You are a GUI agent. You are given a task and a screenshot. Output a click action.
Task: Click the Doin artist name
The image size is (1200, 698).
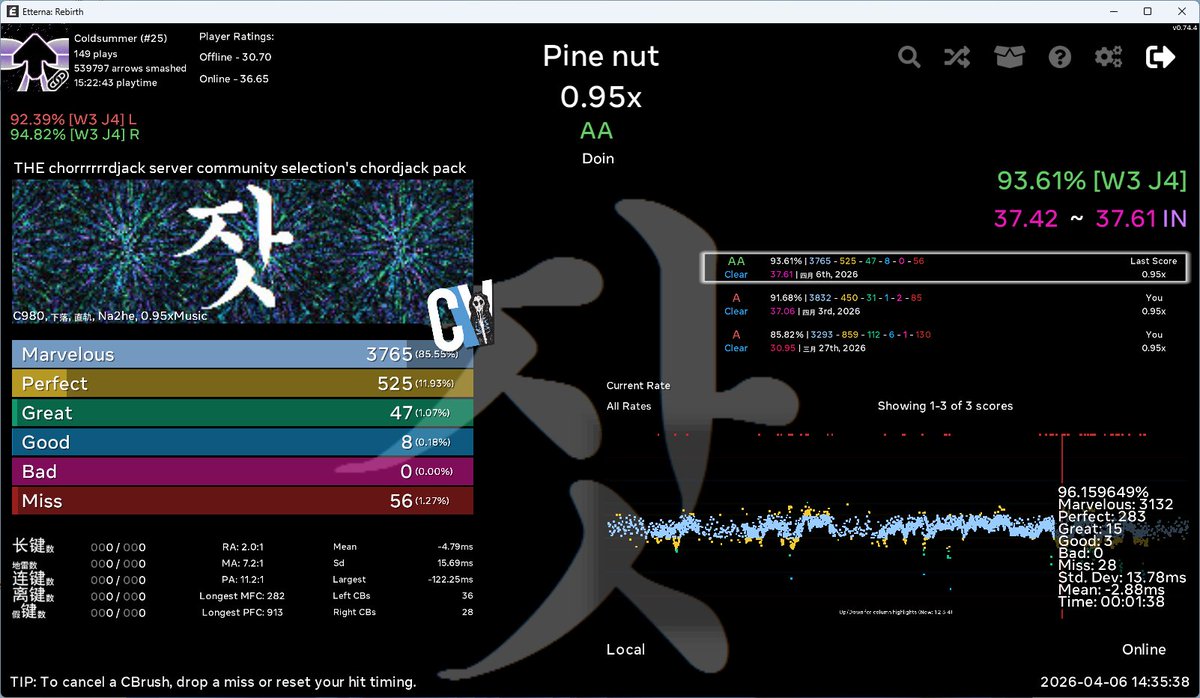tap(598, 159)
